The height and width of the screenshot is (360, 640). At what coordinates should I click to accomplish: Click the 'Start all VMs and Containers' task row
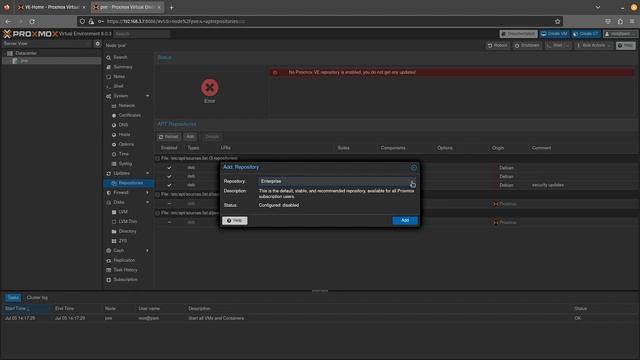pos(319,318)
